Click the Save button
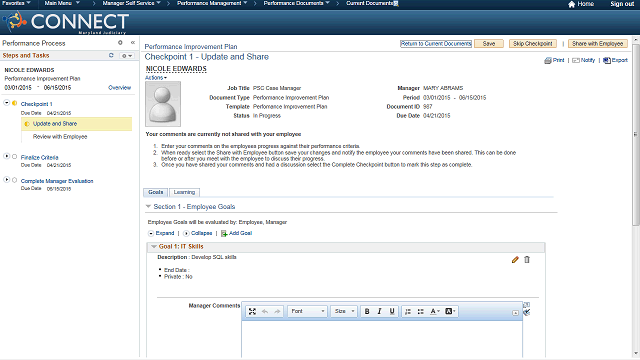 coord(489,44)
